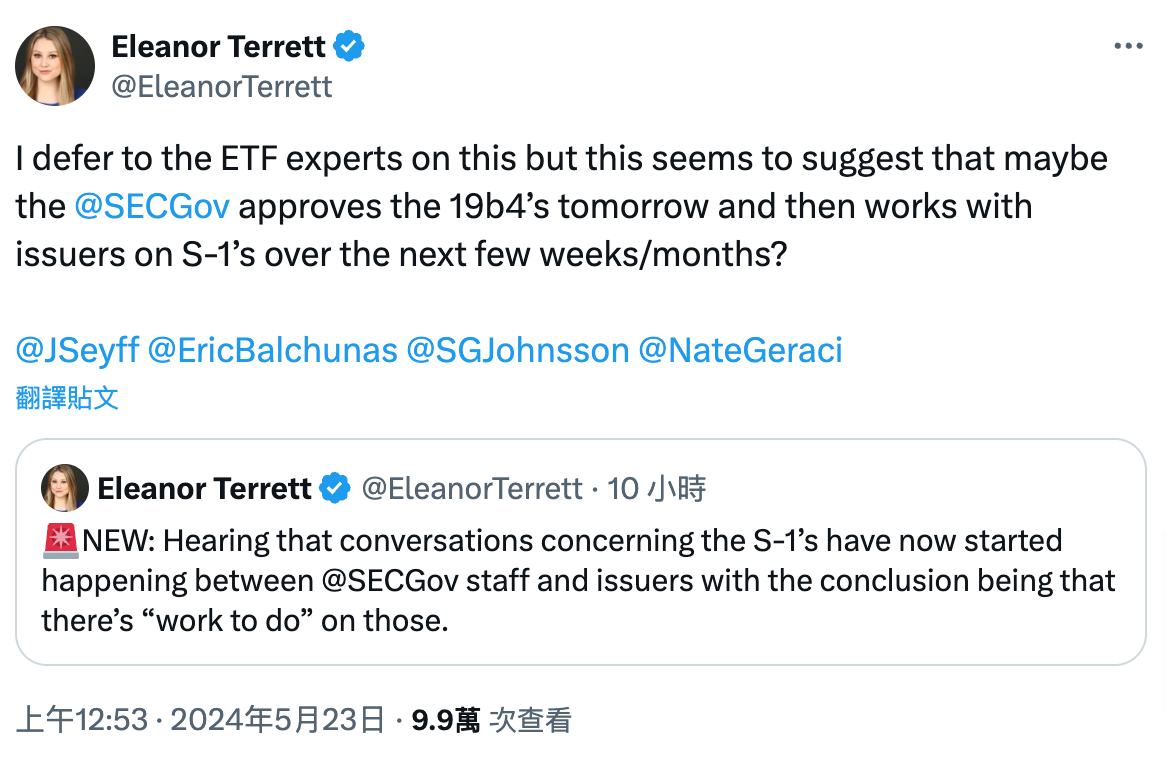This screenshot has height=764, width=1166.
Task: Open the @NateGeraci mention
Action: pos(740,350)
